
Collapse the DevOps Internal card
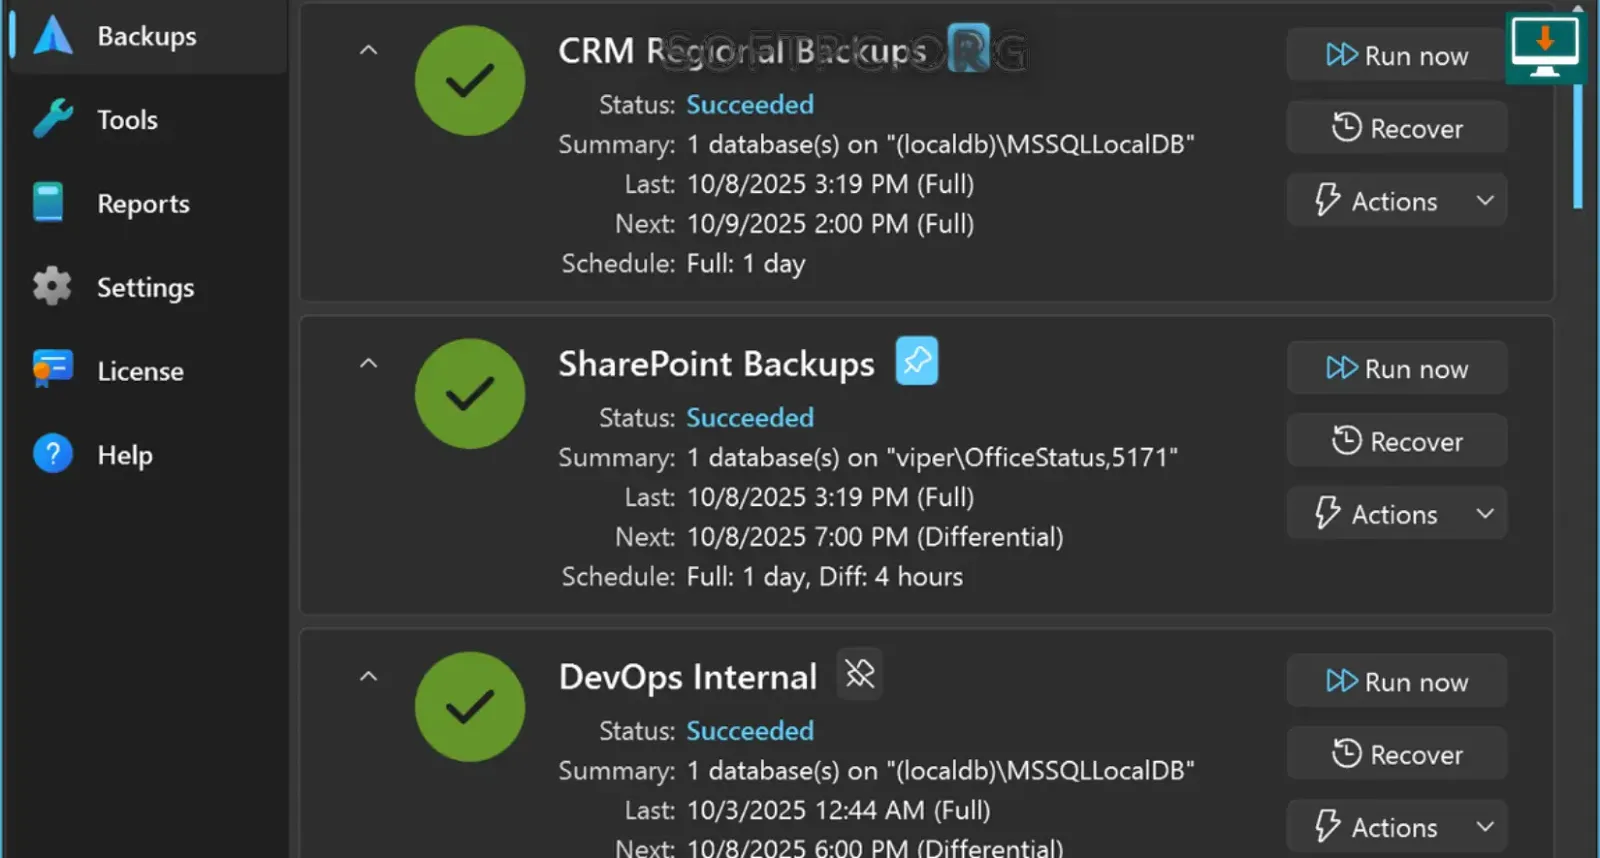[x=368, y=675]
